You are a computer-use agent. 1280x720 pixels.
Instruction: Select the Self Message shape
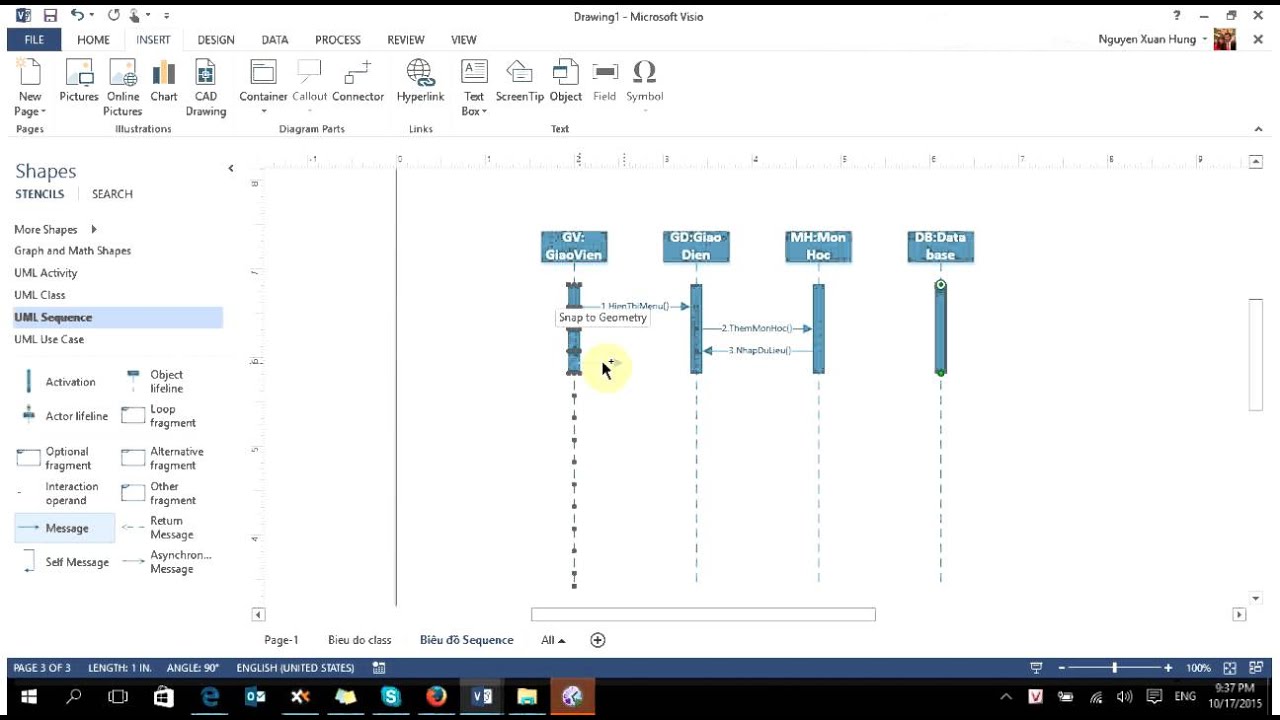pyautogui.click(x=64, y=562)
